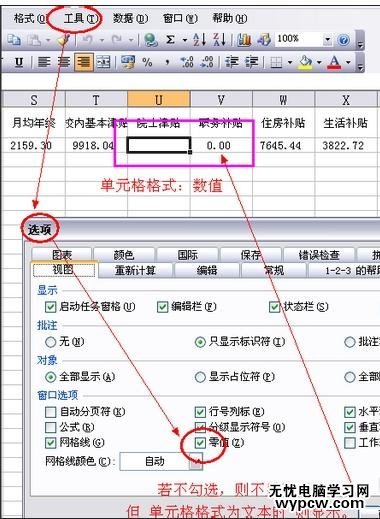Screen dimensions: 380x519
Task: Apply Currency style icon
Action: click(x=128, y=62)
